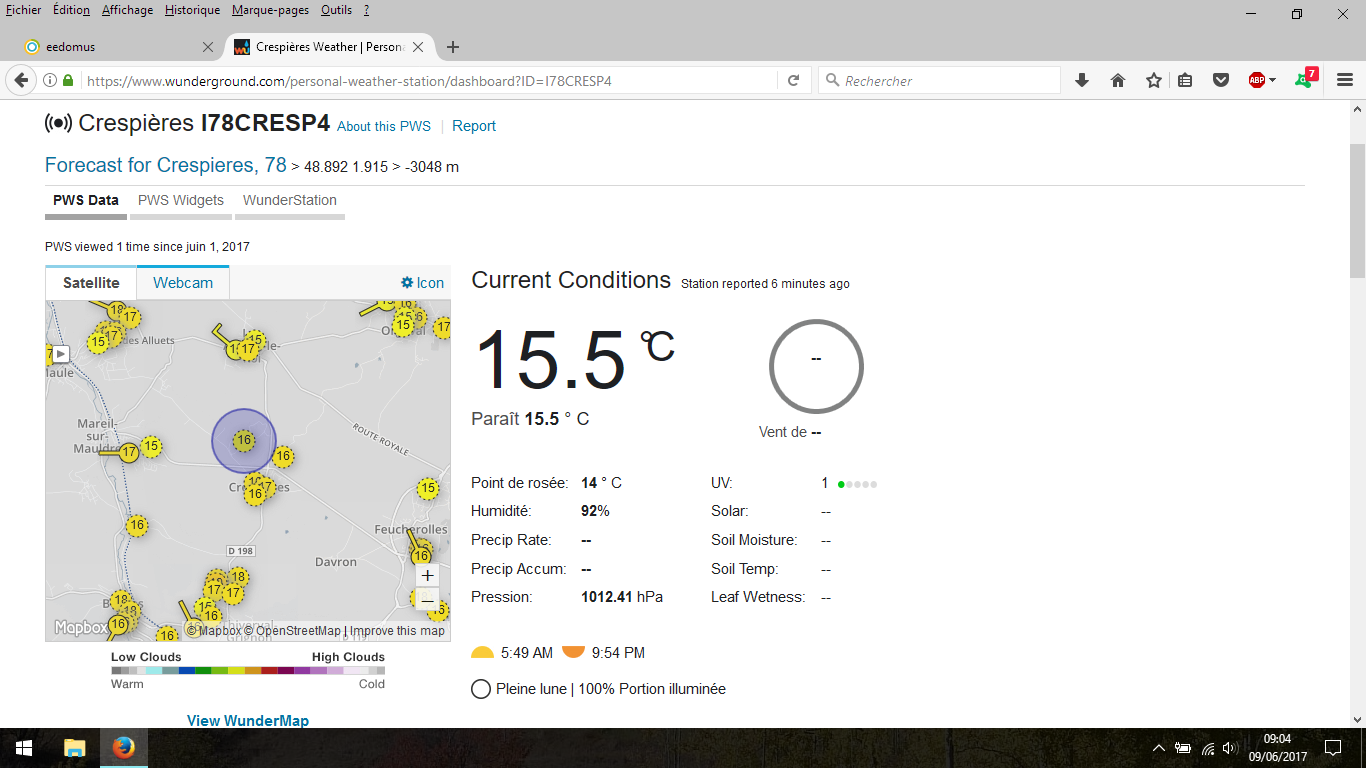Close the Crespières Weather tab
Screen dimensions: 1366x768
418,47
